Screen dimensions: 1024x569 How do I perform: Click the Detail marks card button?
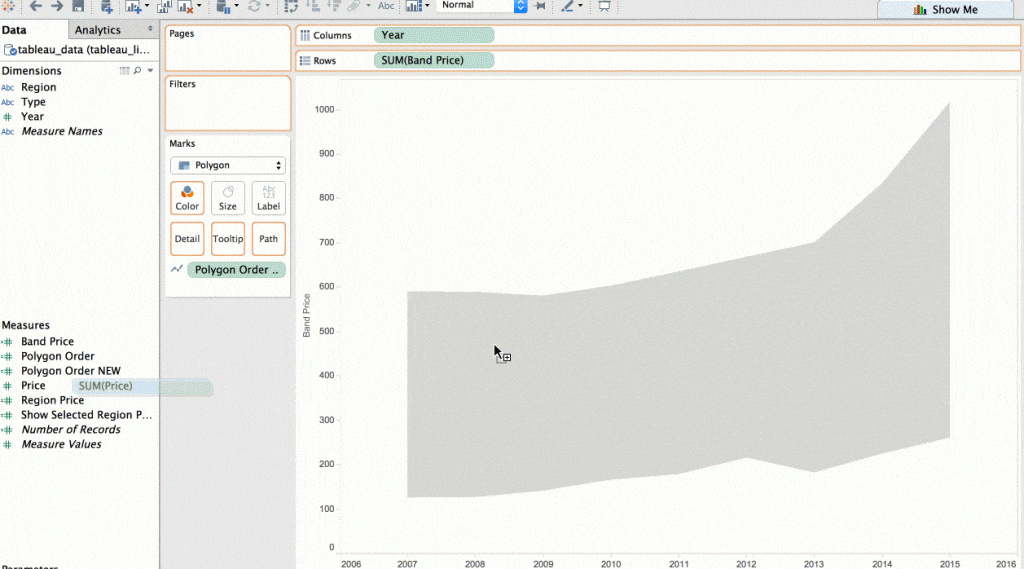[187, 238]
